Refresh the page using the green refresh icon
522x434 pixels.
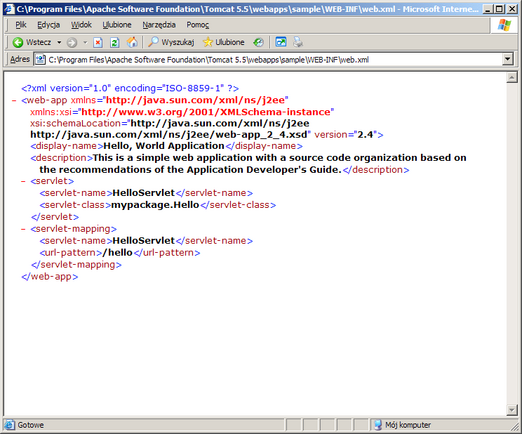[115, 42]
